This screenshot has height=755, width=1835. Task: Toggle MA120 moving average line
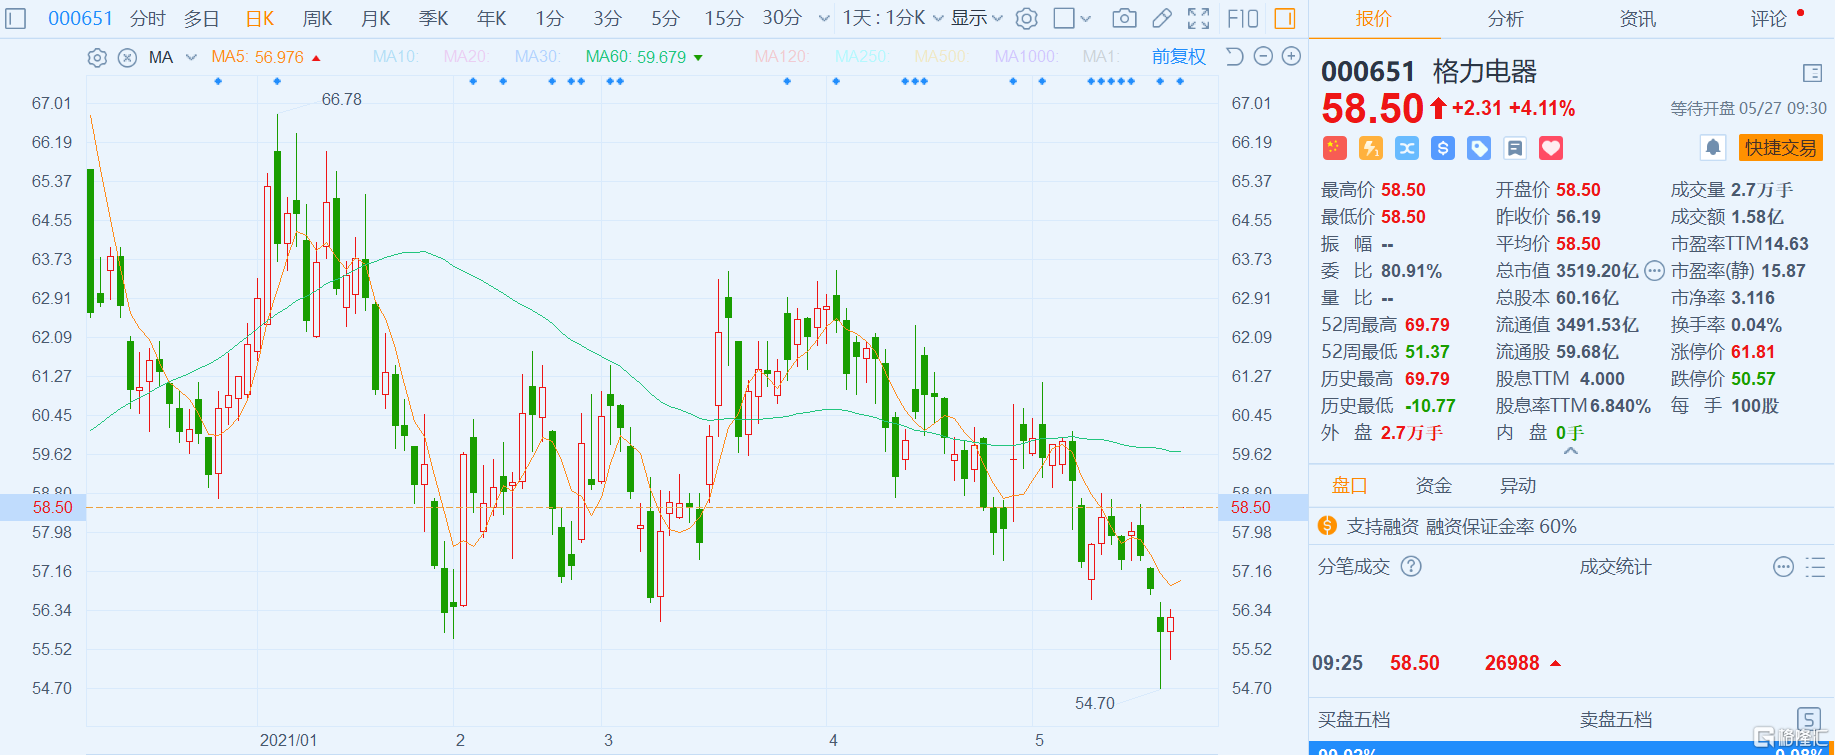click(x=782, y=57)
